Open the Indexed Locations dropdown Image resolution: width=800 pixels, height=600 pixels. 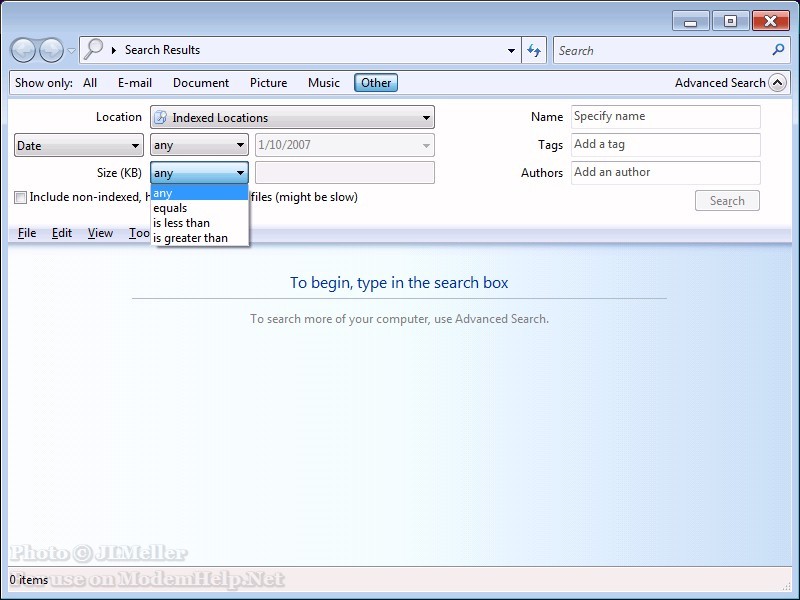coord(292,117)
